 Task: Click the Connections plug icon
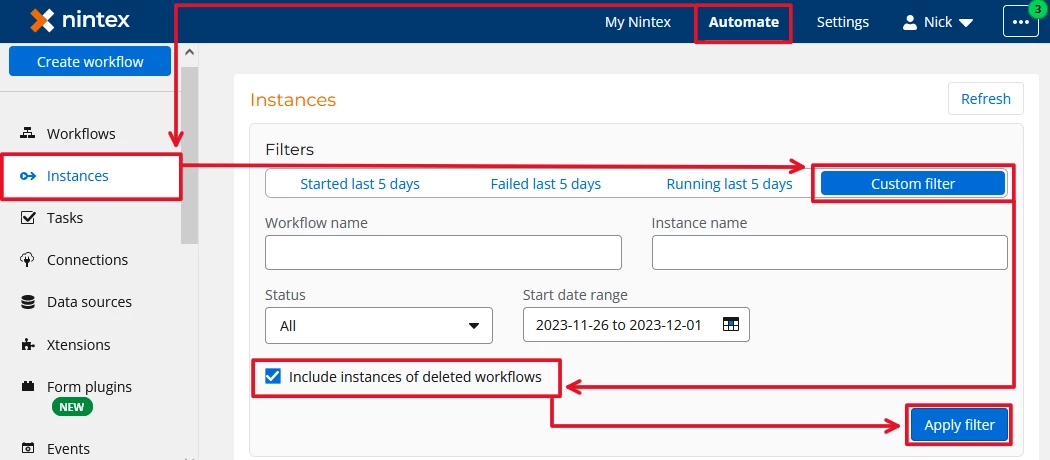[x=27, y=260]
